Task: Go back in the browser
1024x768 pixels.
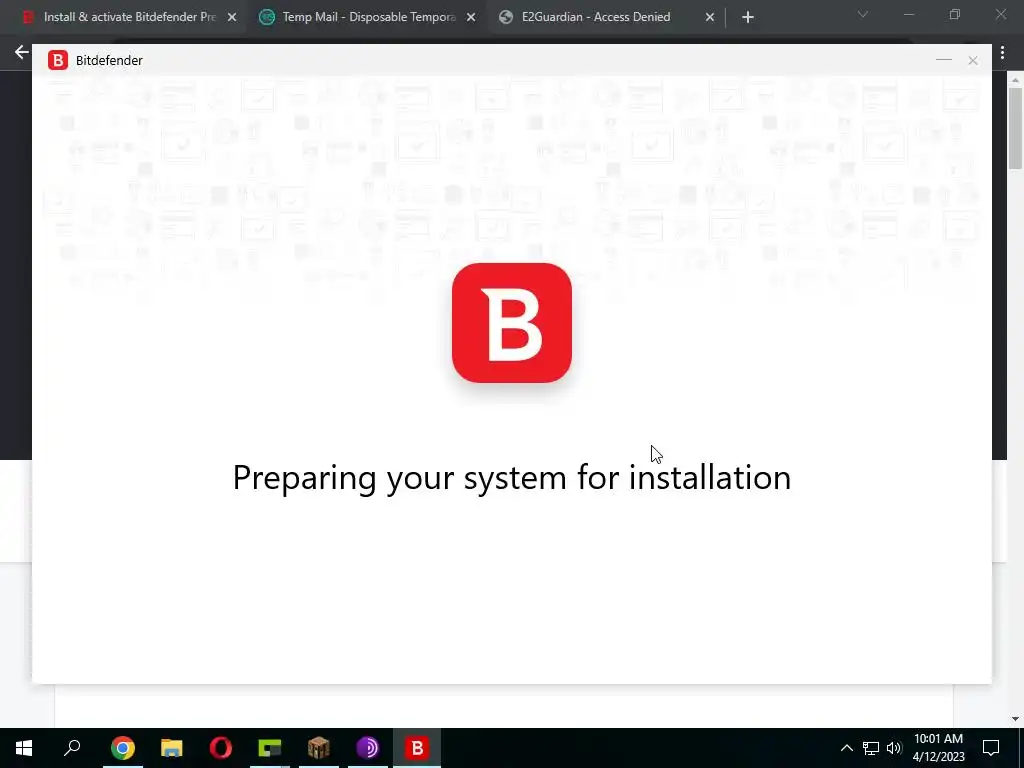Action: point(22,52)
